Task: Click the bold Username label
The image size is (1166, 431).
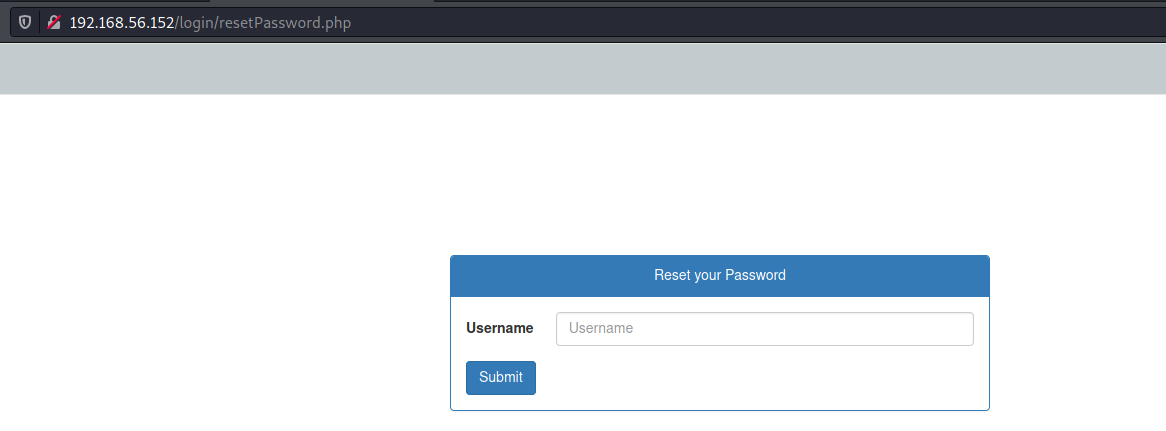Action: coord(500,328)
